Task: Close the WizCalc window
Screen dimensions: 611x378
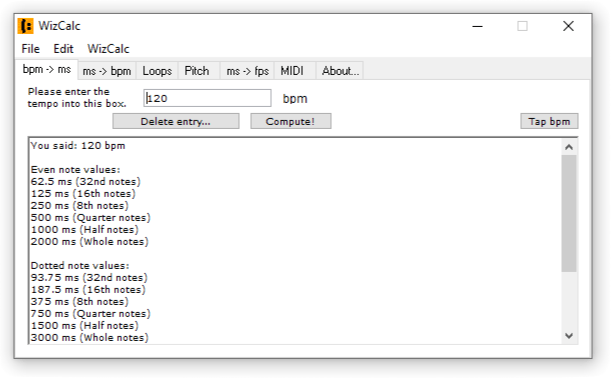Action: (569, 26)
